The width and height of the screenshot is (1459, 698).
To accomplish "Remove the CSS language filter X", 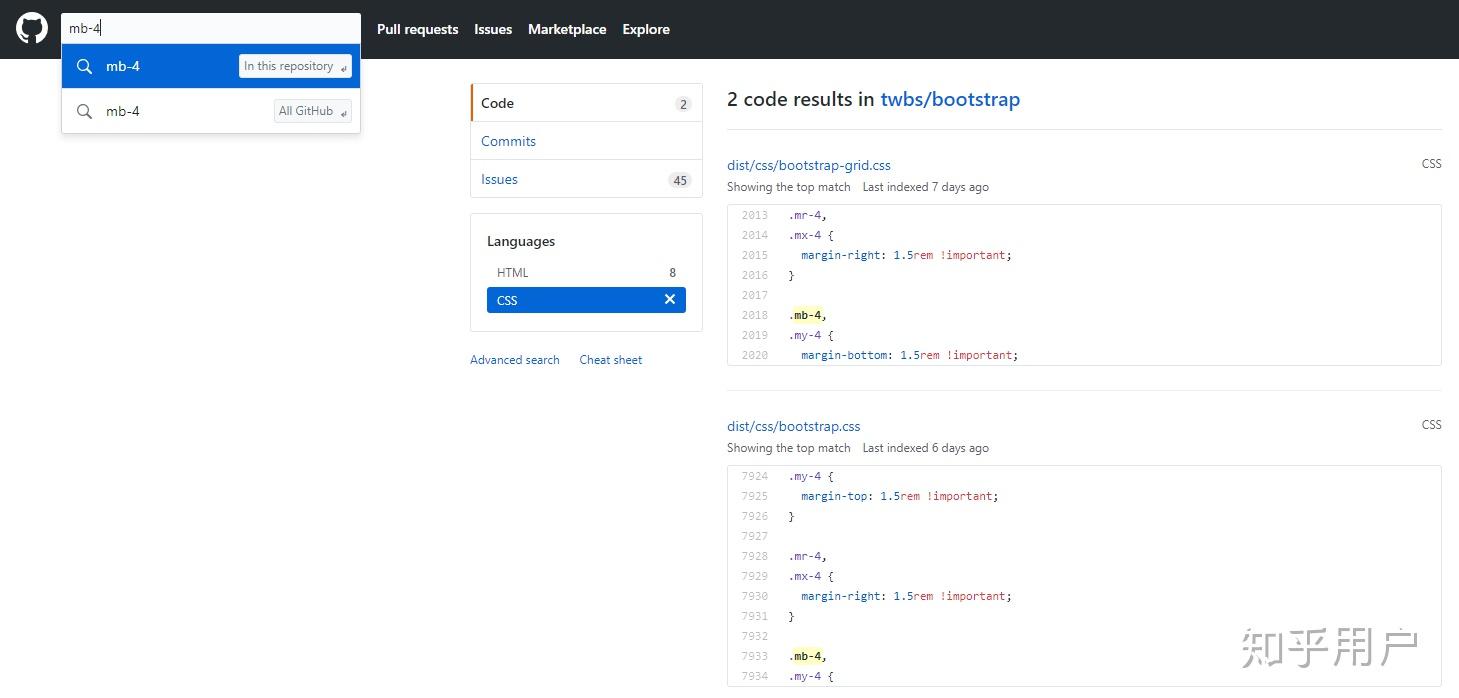I will (670, 300).
